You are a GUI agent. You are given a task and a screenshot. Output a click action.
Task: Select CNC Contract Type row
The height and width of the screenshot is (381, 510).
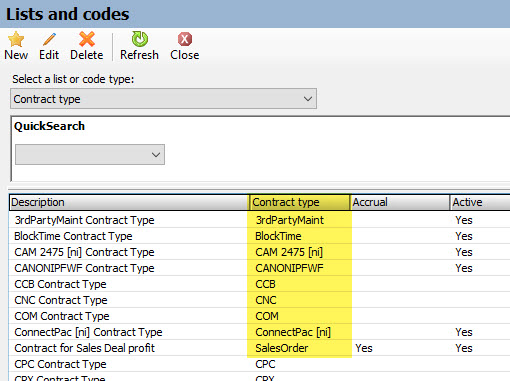pyautogui.click(x=260, y=300)
